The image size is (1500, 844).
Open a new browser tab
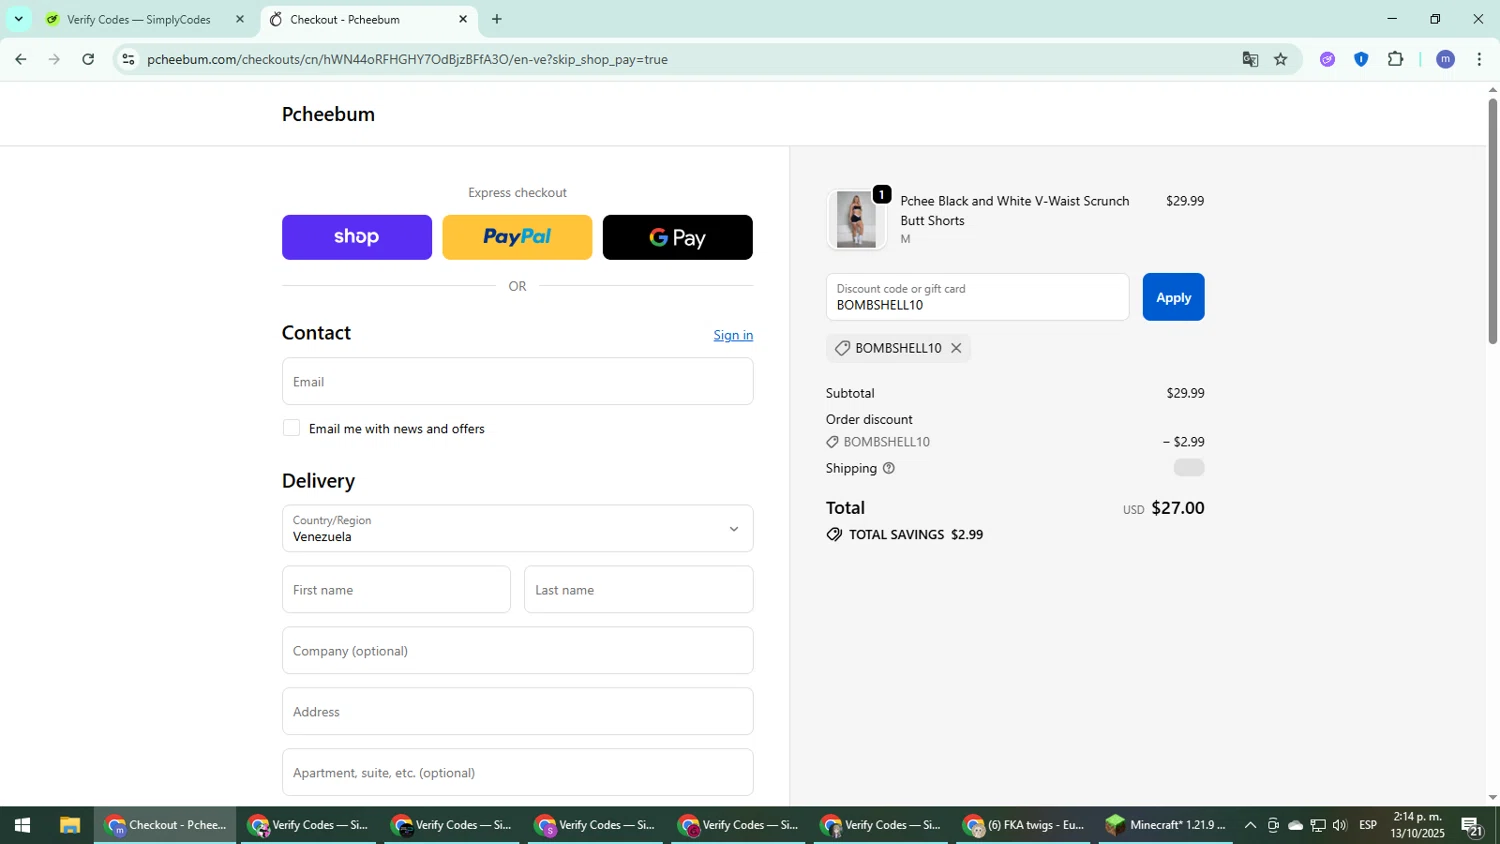[x=497, y=19]
